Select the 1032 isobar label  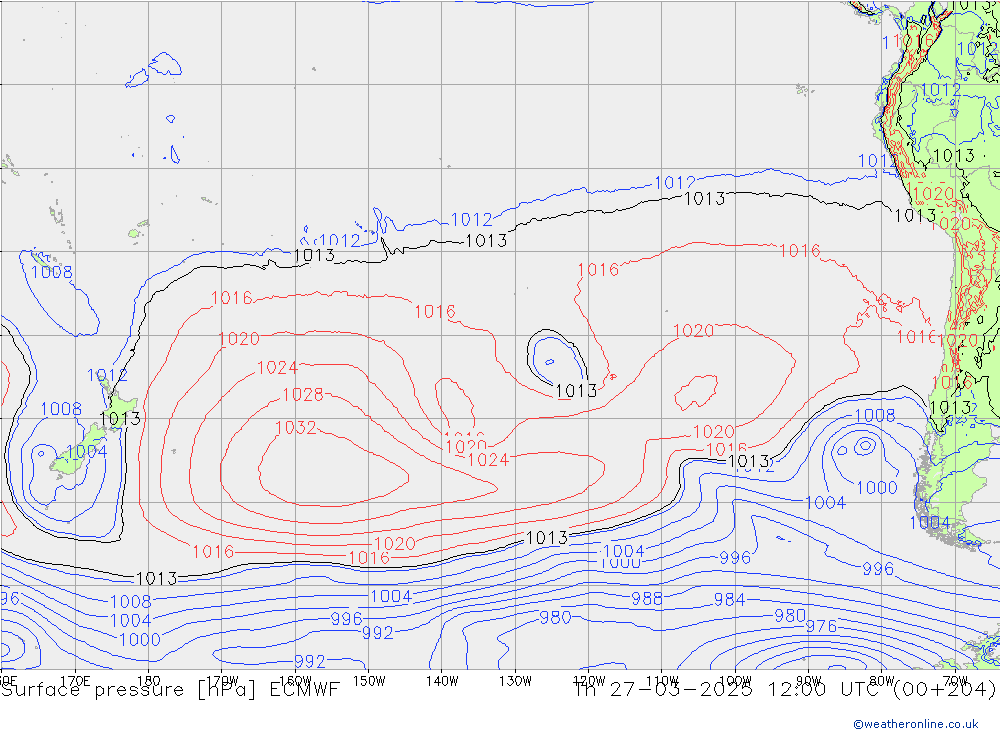point(296,427)
